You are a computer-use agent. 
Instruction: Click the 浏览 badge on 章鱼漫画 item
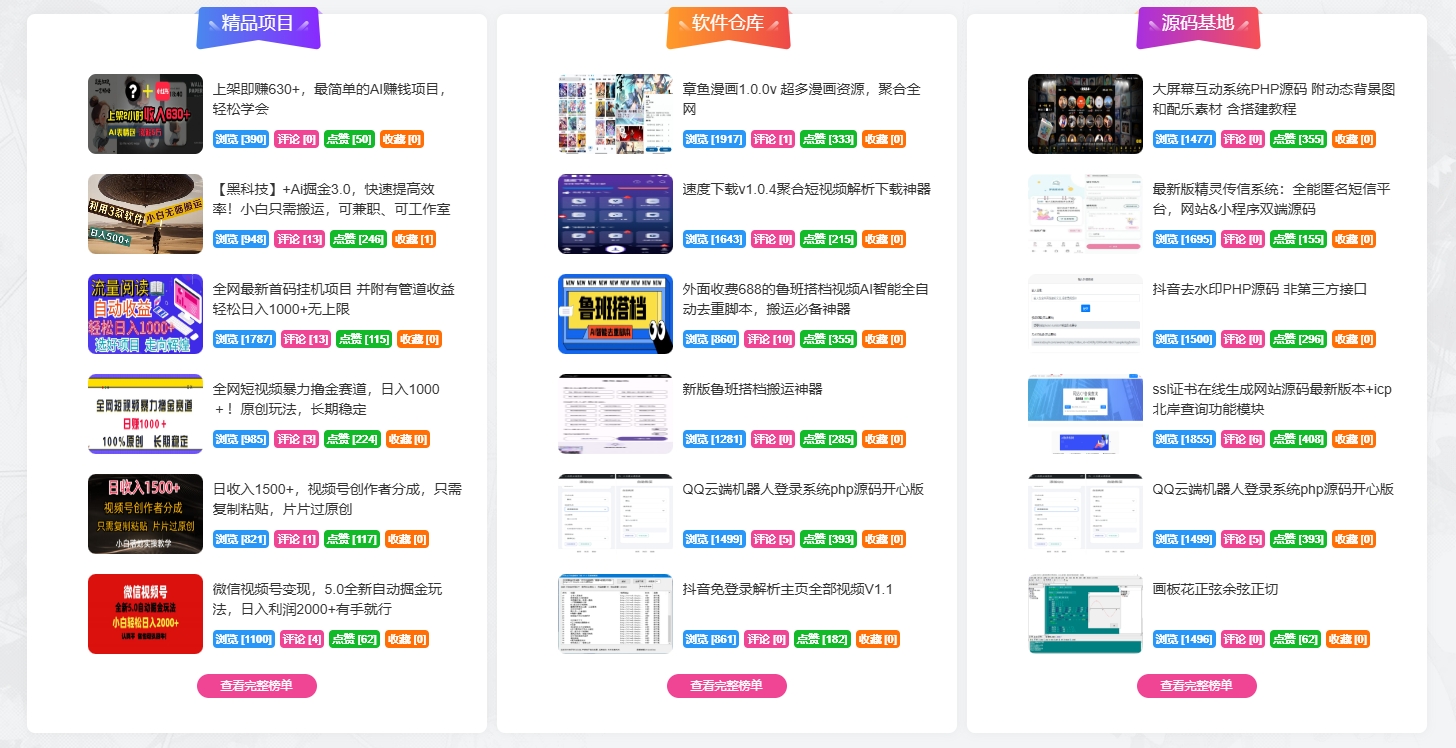[x=710, y=139]
